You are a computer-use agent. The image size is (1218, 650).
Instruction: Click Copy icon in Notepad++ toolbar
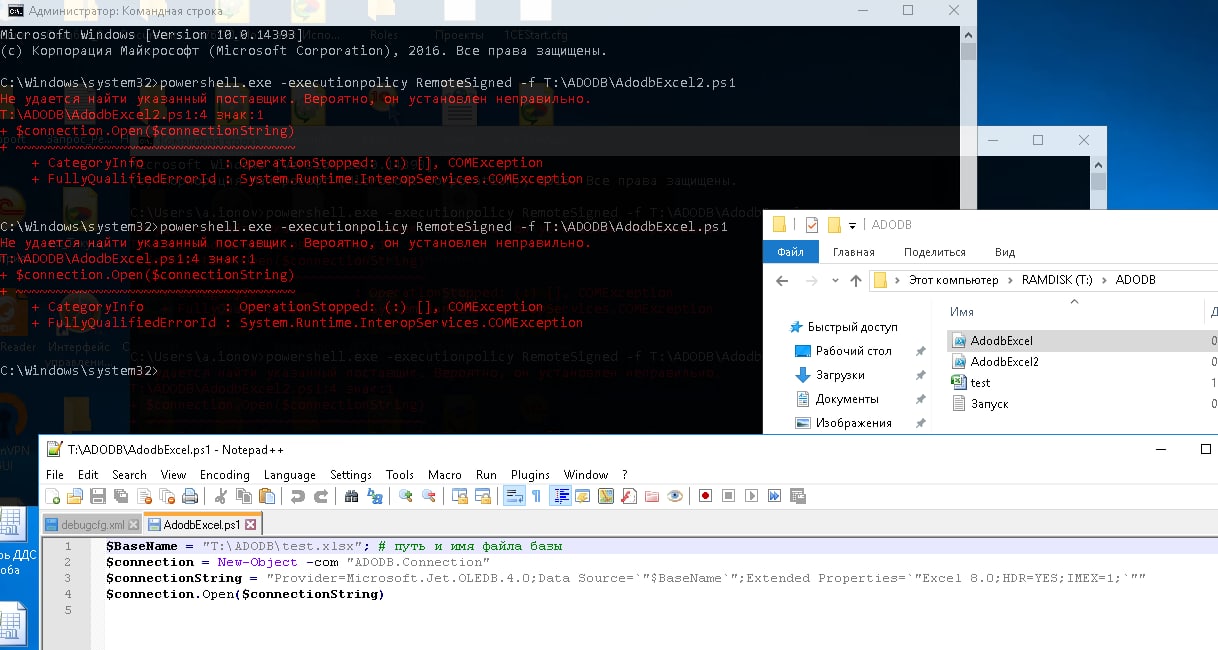[243, 496]
